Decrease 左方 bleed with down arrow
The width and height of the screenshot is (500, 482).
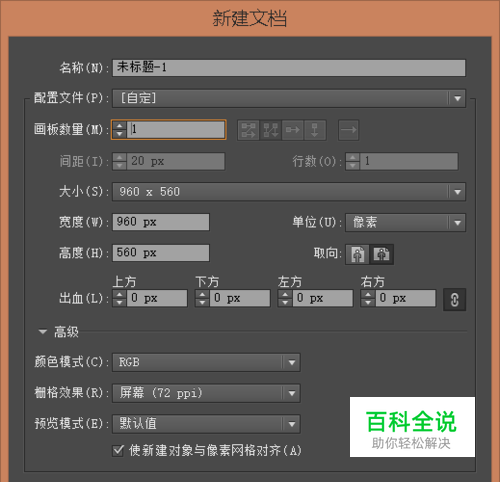coord(285,302)
